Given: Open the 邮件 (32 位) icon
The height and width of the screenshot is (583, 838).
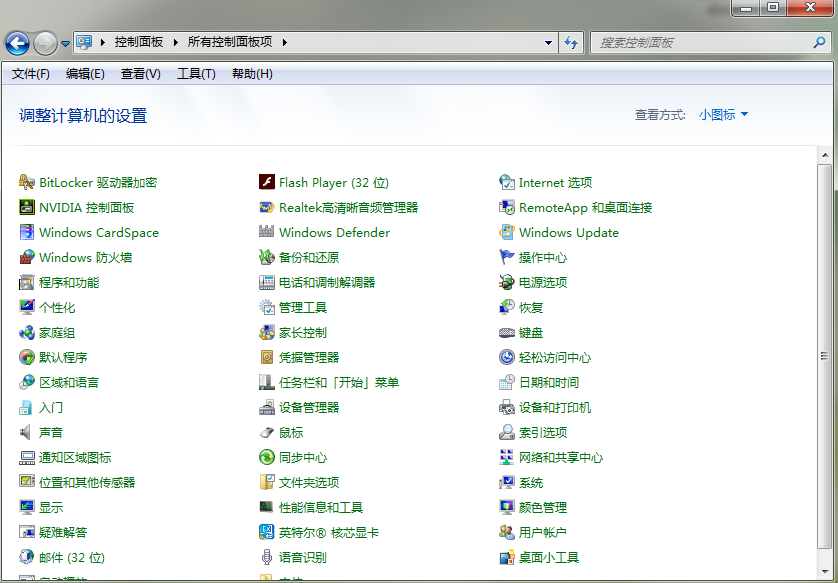Looking at the screenshot, I should tap(27, 557).
